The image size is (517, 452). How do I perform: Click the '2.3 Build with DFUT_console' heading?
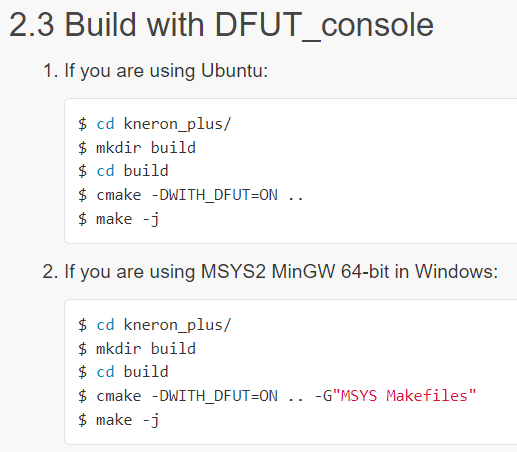[221, 25]
